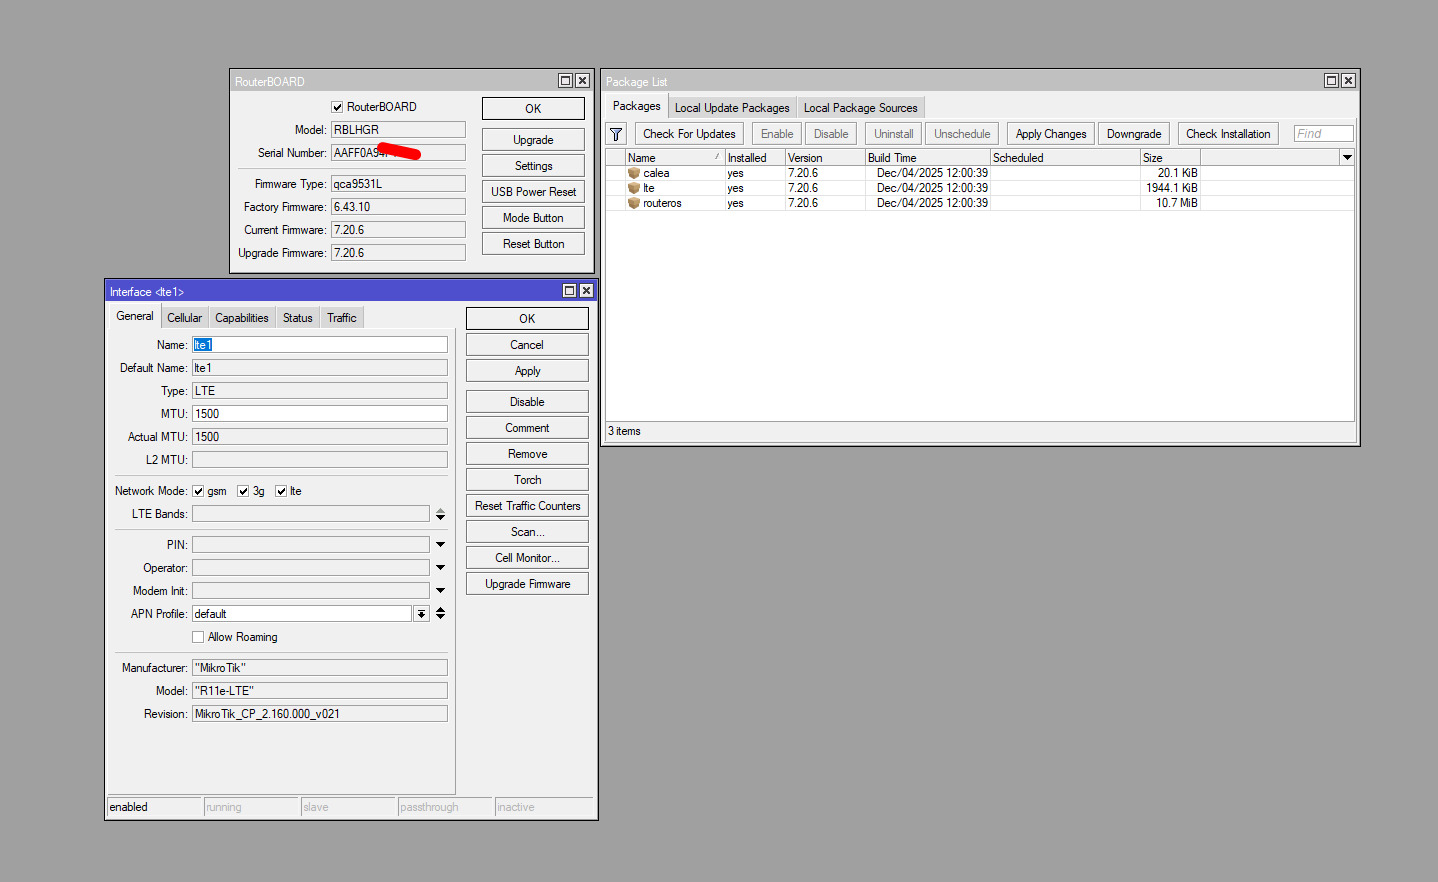The image size is (1438, 882).
Task: Click USB Power Reset button
Action: [x=533, y=192]
